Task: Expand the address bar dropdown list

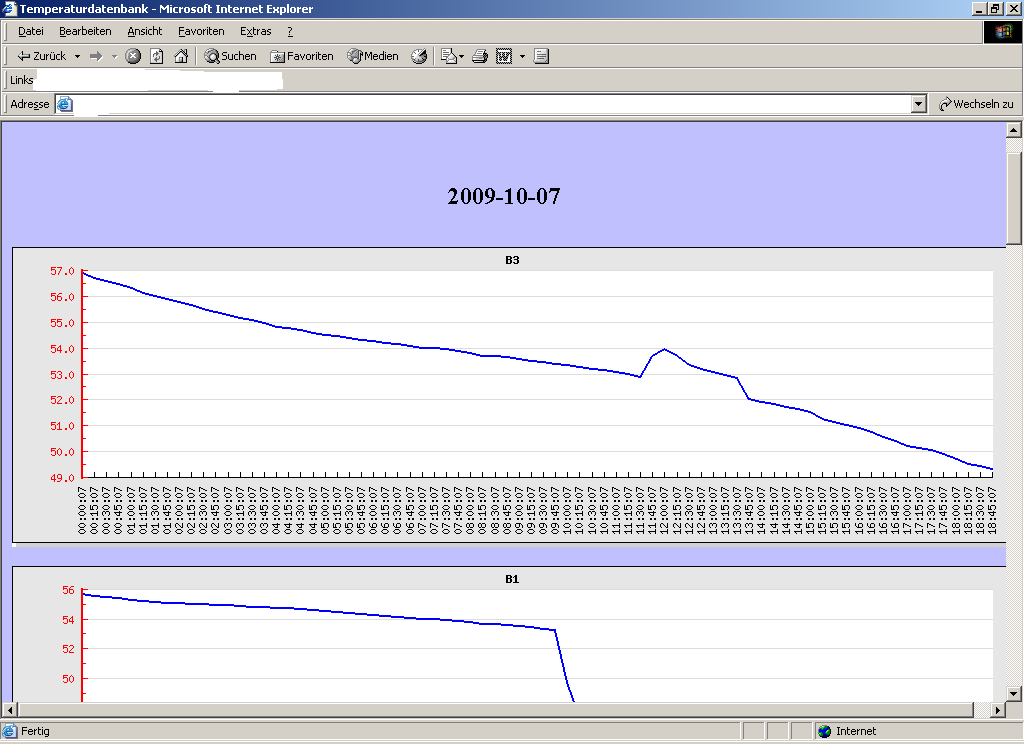Action: (x=919, y=104)
